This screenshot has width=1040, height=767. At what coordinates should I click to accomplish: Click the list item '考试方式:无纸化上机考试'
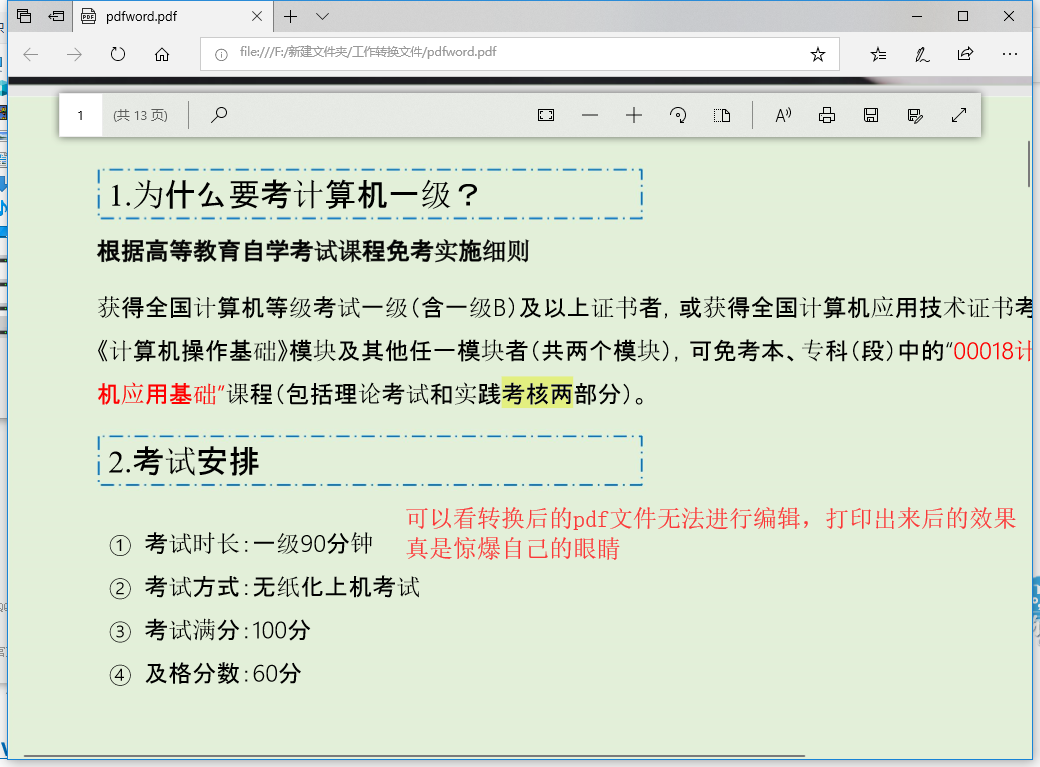[283, 587]
